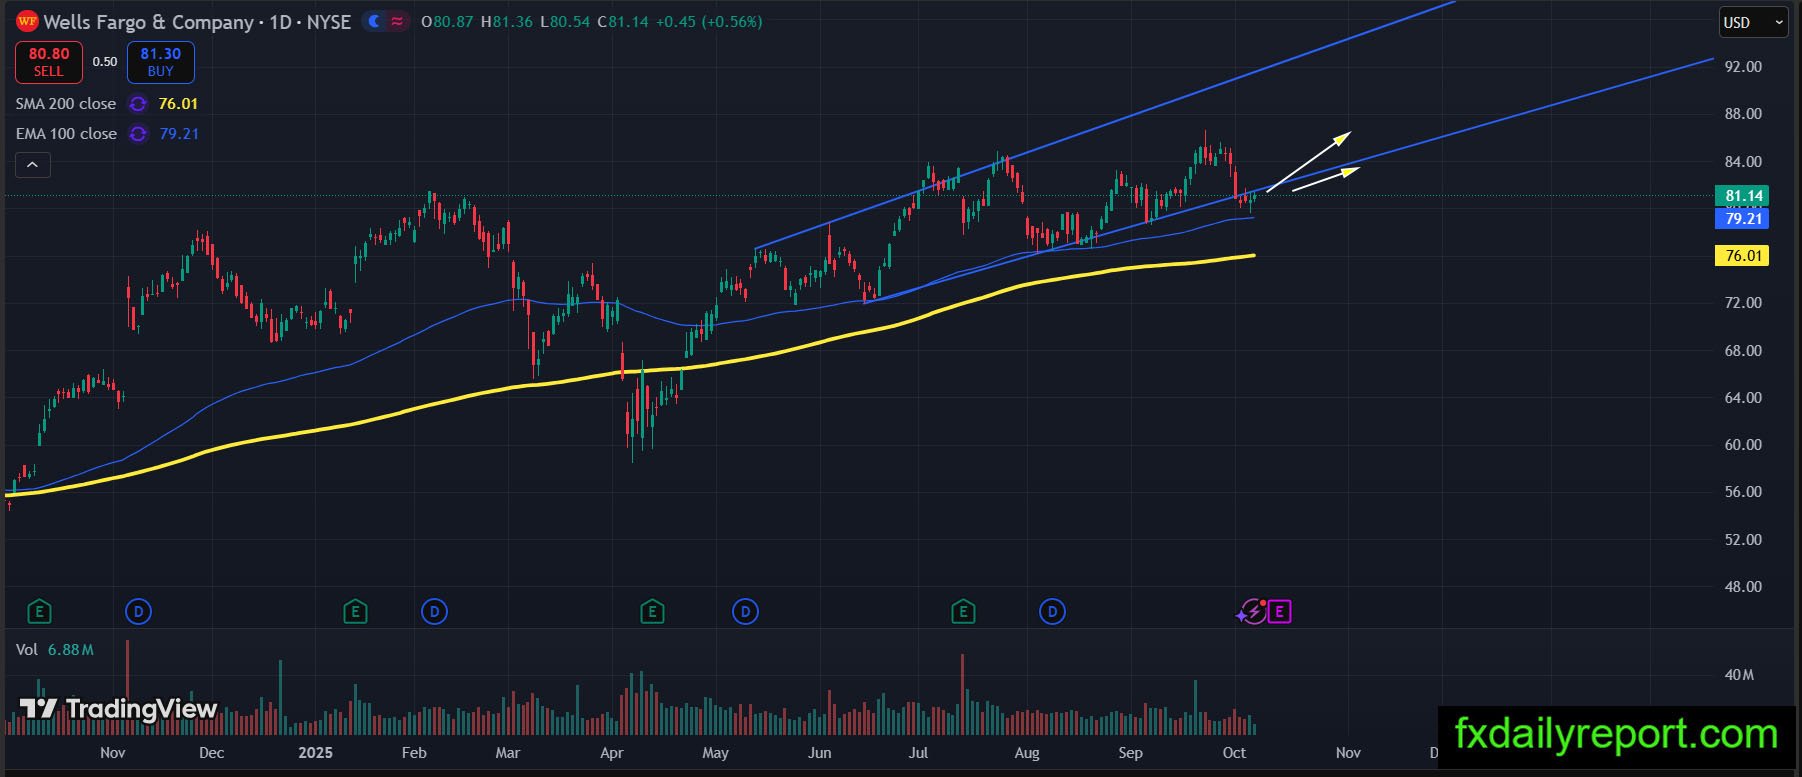Open the dividend D marker in November 2024
The height and width of the screenshot is (777, 1802).
[x=138, y=611]
